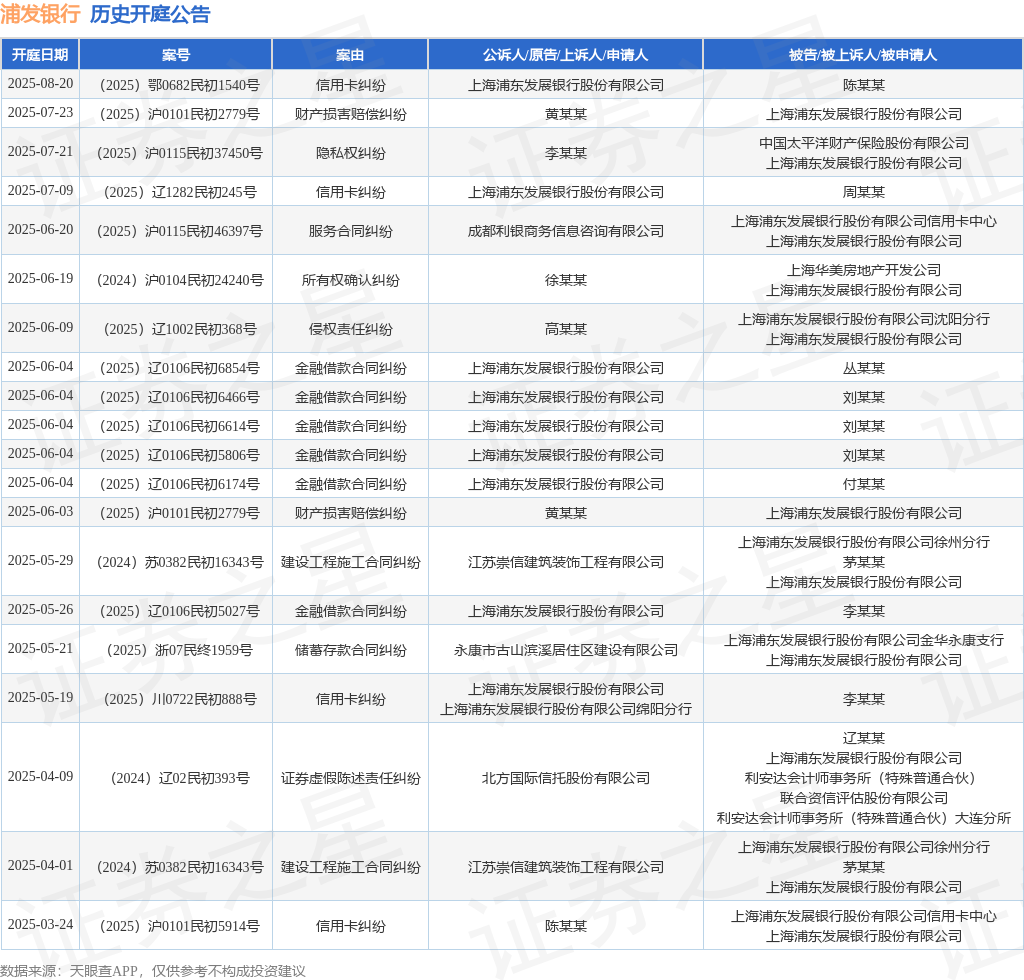This screenshot has height=980, width=1024.
Task: Click the date 2025-07-09
Action: click(x=40, y=191)
